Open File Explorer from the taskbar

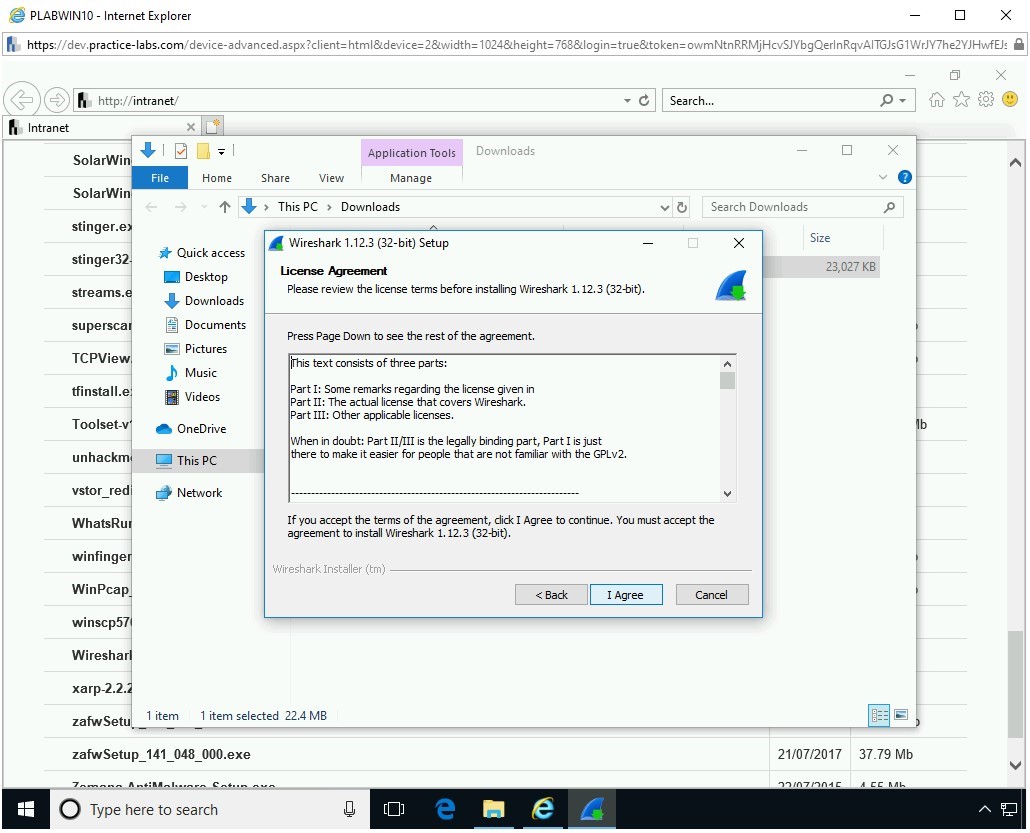pos(494,809)
